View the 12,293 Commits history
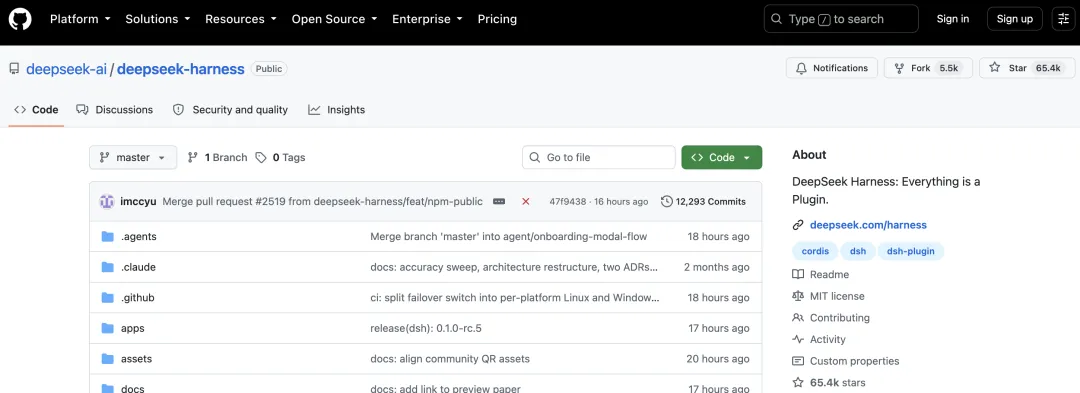This screenshot has height=393, width=1080. (x=703, y=202)
